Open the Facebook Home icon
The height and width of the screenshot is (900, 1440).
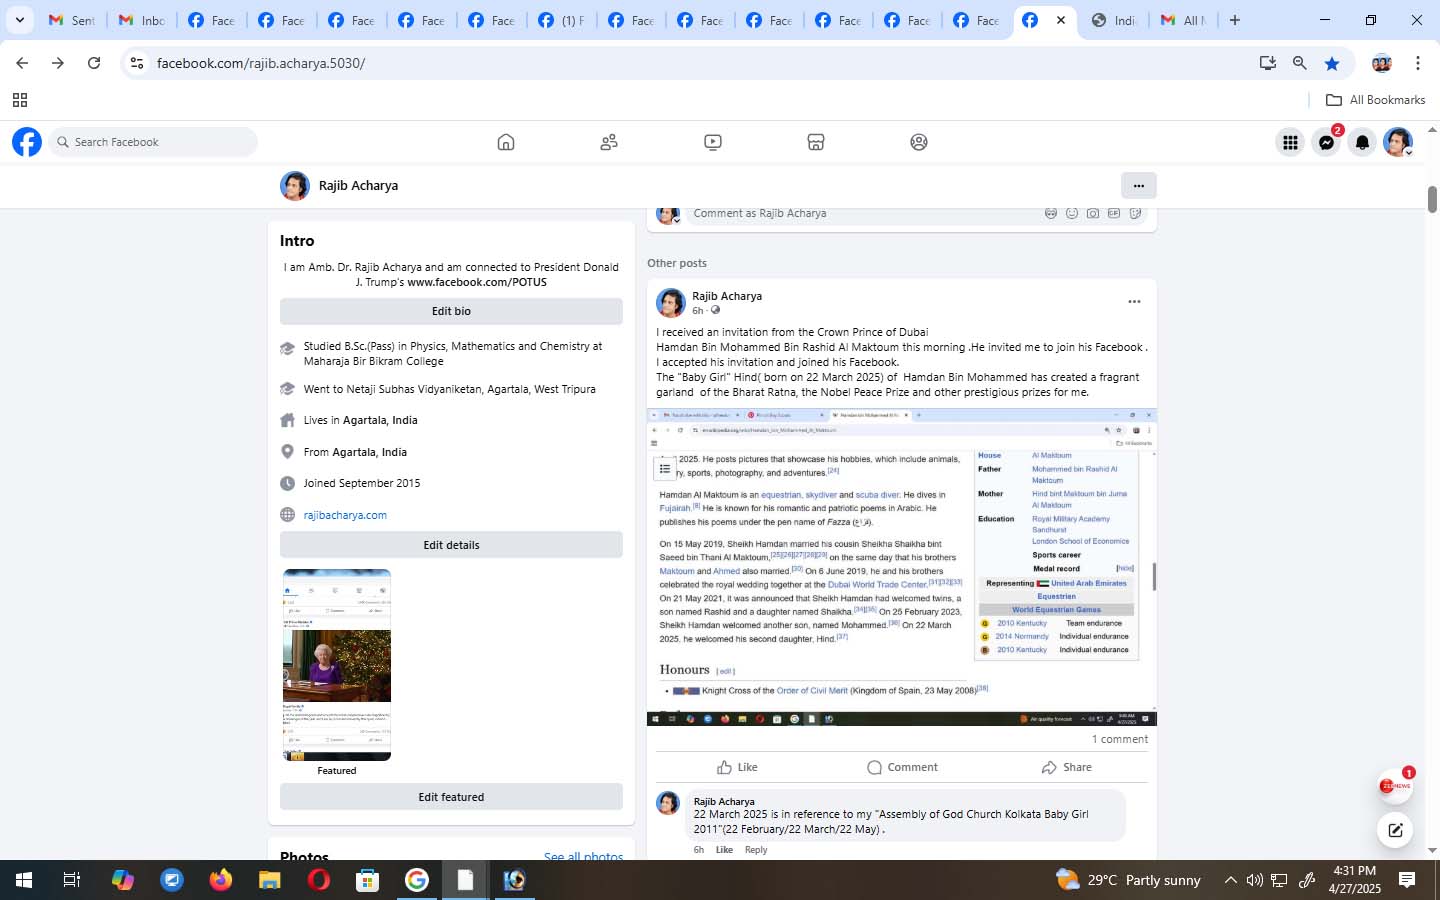(x=506, y=142)
